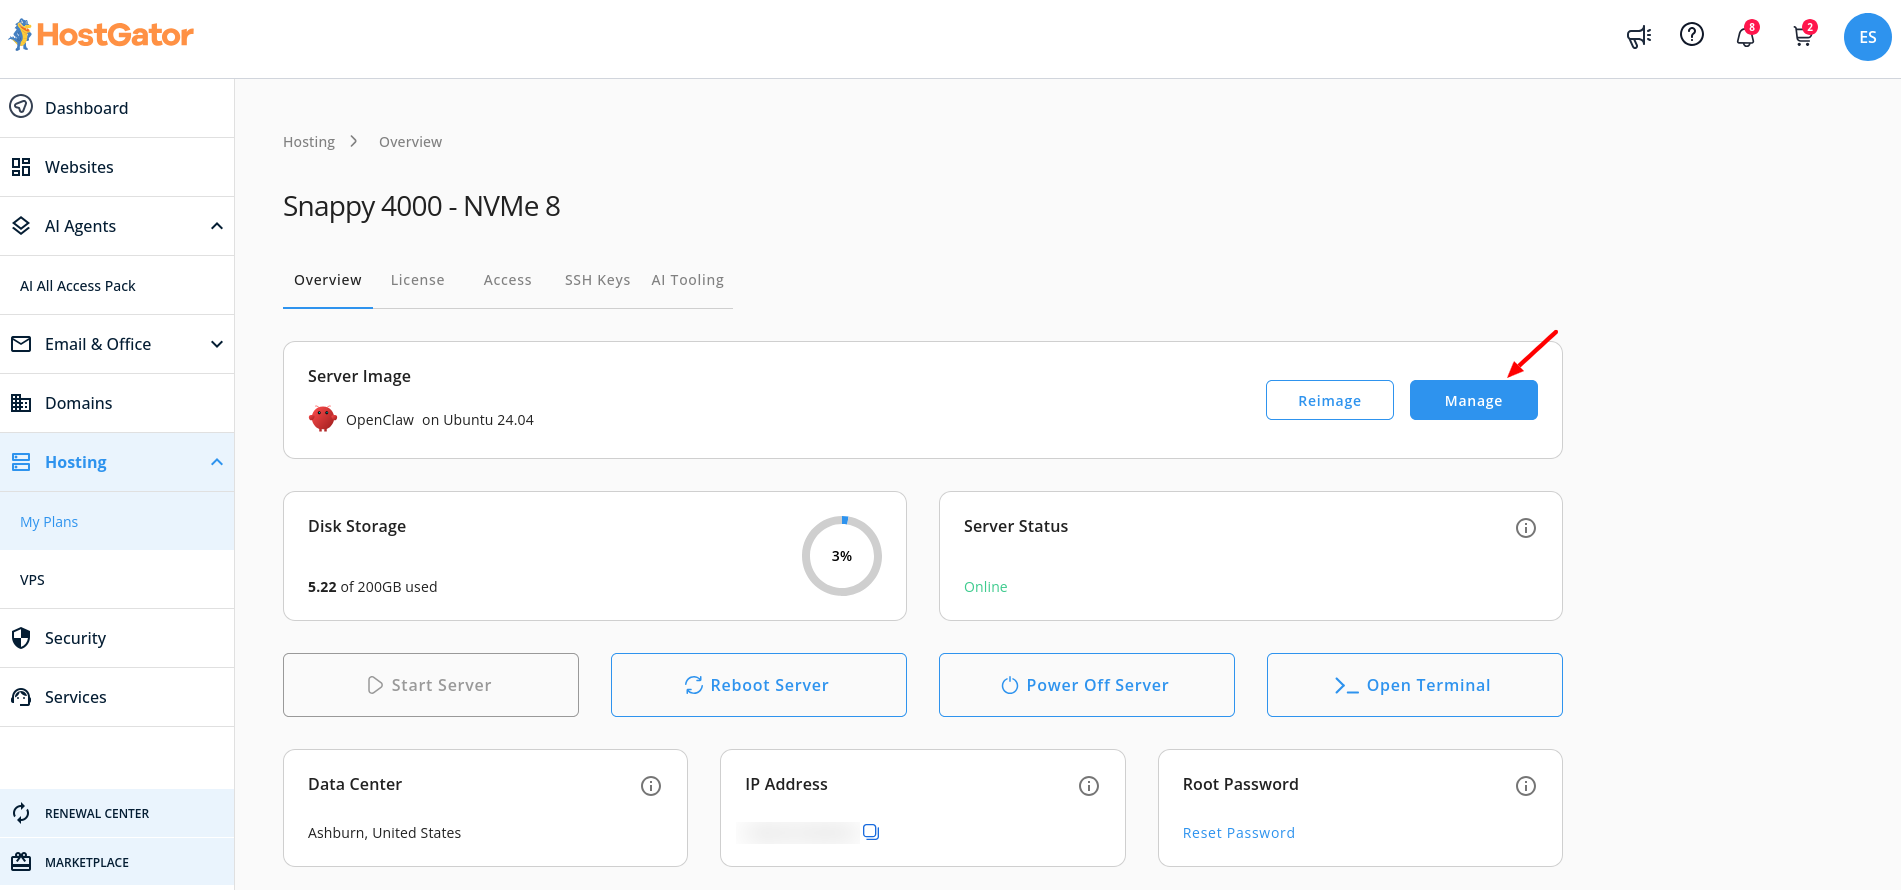Click the Domains building icon

[x=21, y=403]
